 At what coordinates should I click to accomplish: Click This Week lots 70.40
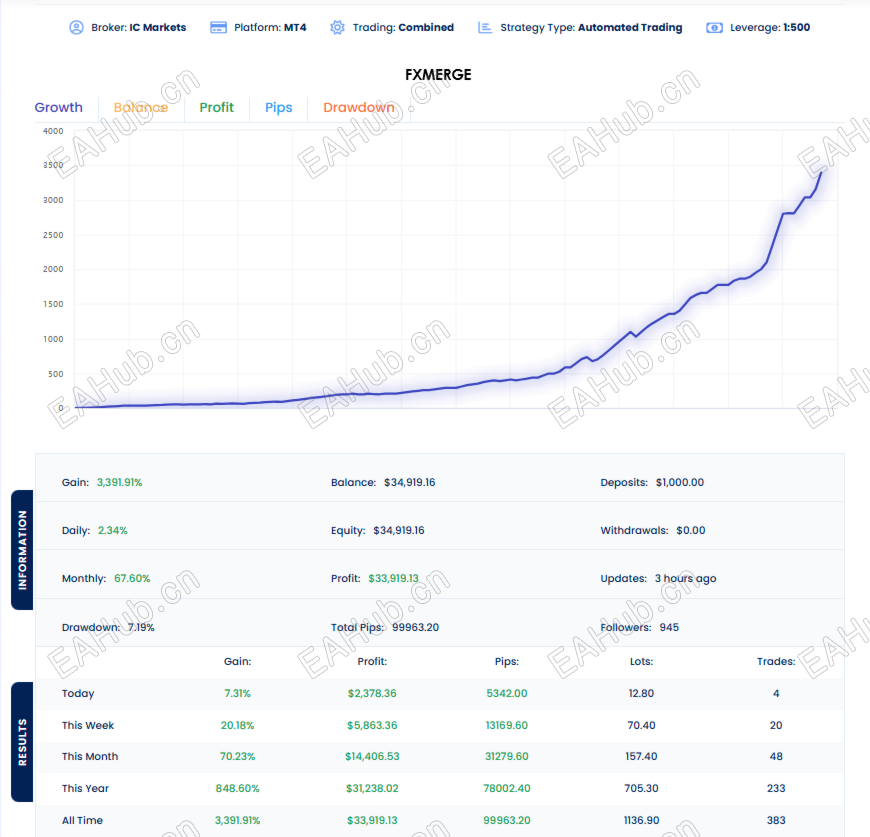tap(641, 725)
